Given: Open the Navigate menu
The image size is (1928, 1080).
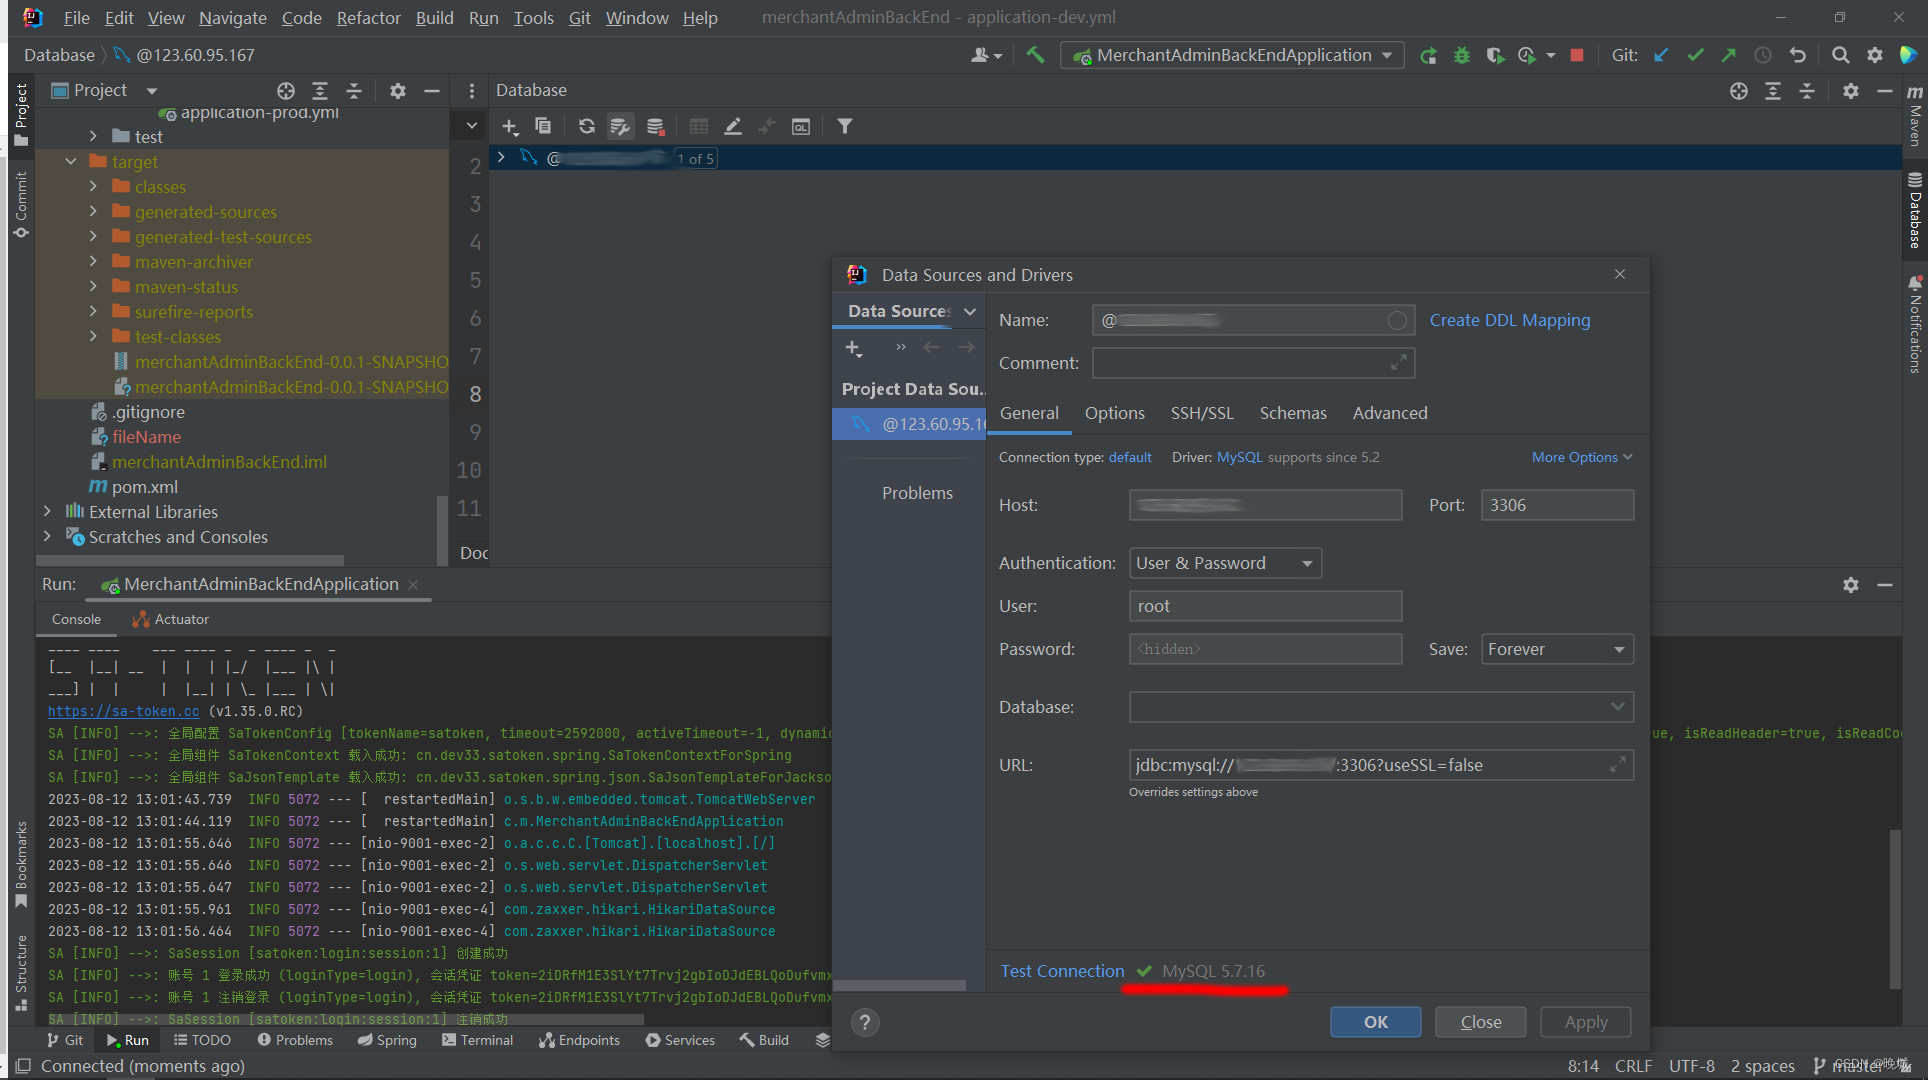Looking at the screenshot, I should click(x=232, y=18).
